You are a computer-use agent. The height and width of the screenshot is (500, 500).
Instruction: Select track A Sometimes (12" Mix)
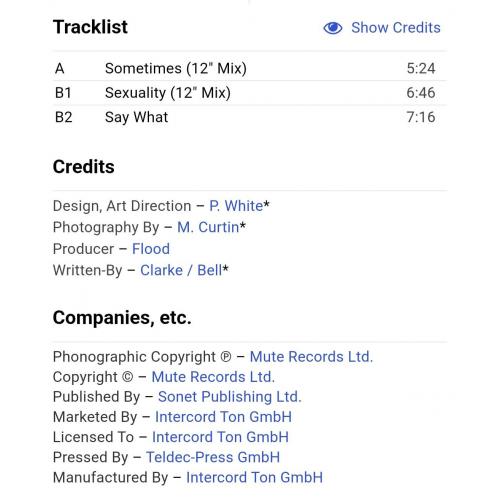(250, 68)
